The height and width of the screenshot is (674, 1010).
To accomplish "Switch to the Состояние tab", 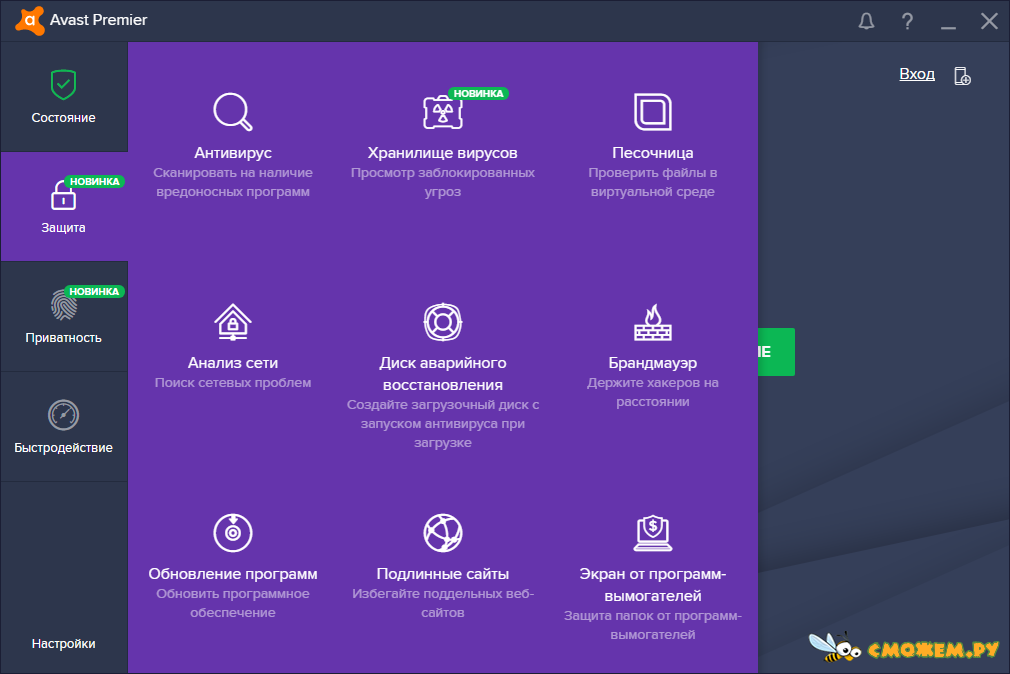I will [x=64, y=97].
